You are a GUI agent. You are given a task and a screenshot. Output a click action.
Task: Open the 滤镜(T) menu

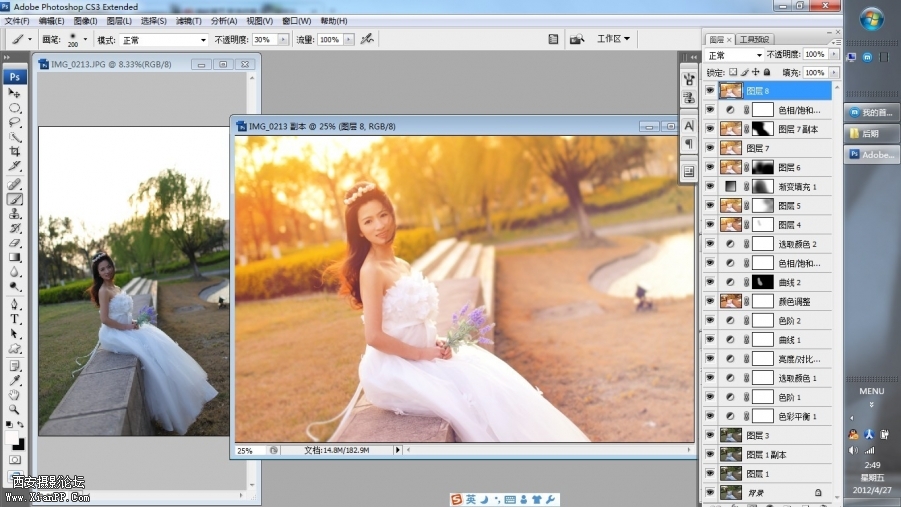188,20
